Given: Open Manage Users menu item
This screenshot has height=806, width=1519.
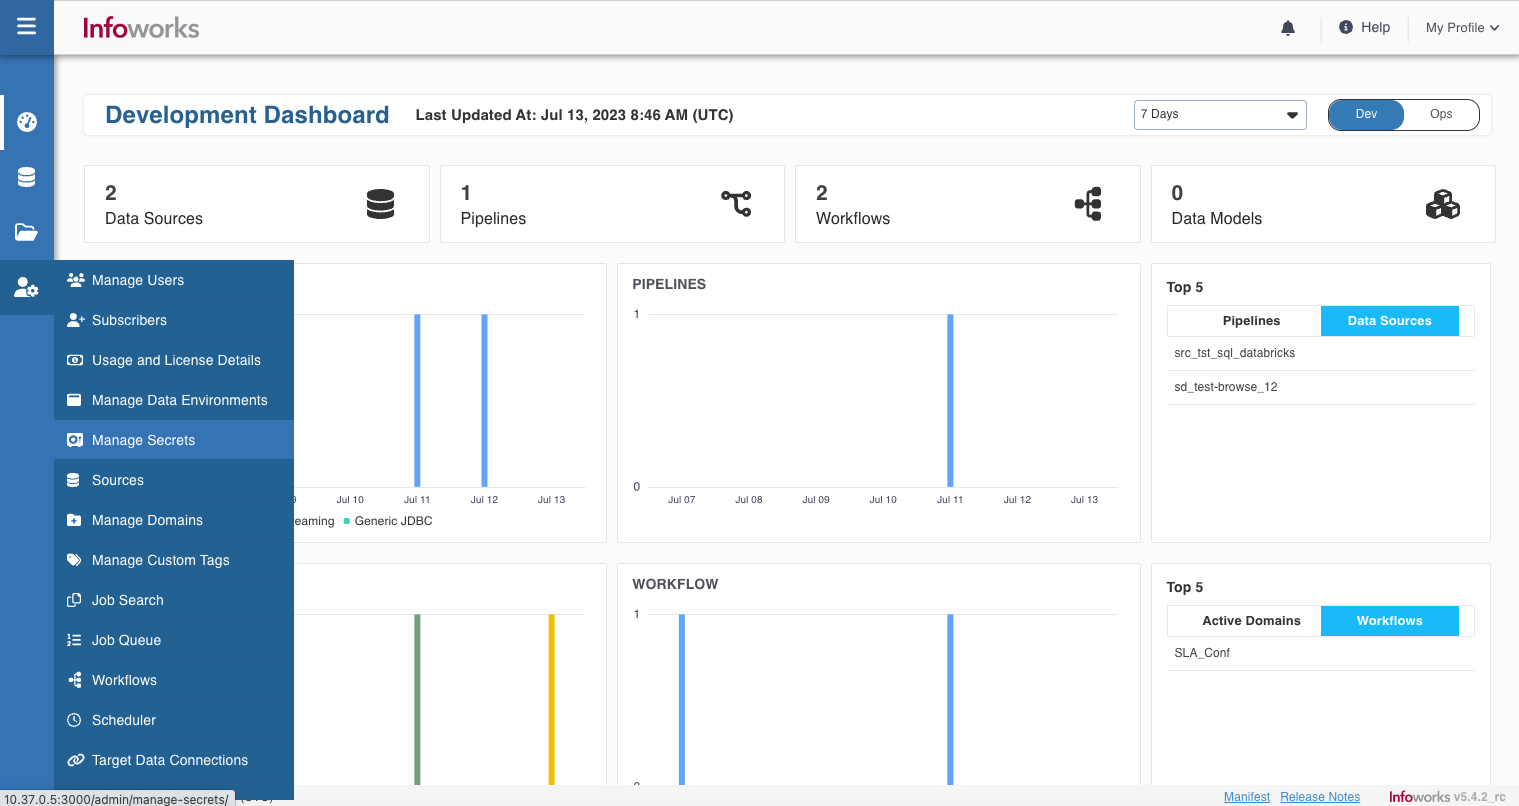Looking at the screenshot, I should pos(174,280).
